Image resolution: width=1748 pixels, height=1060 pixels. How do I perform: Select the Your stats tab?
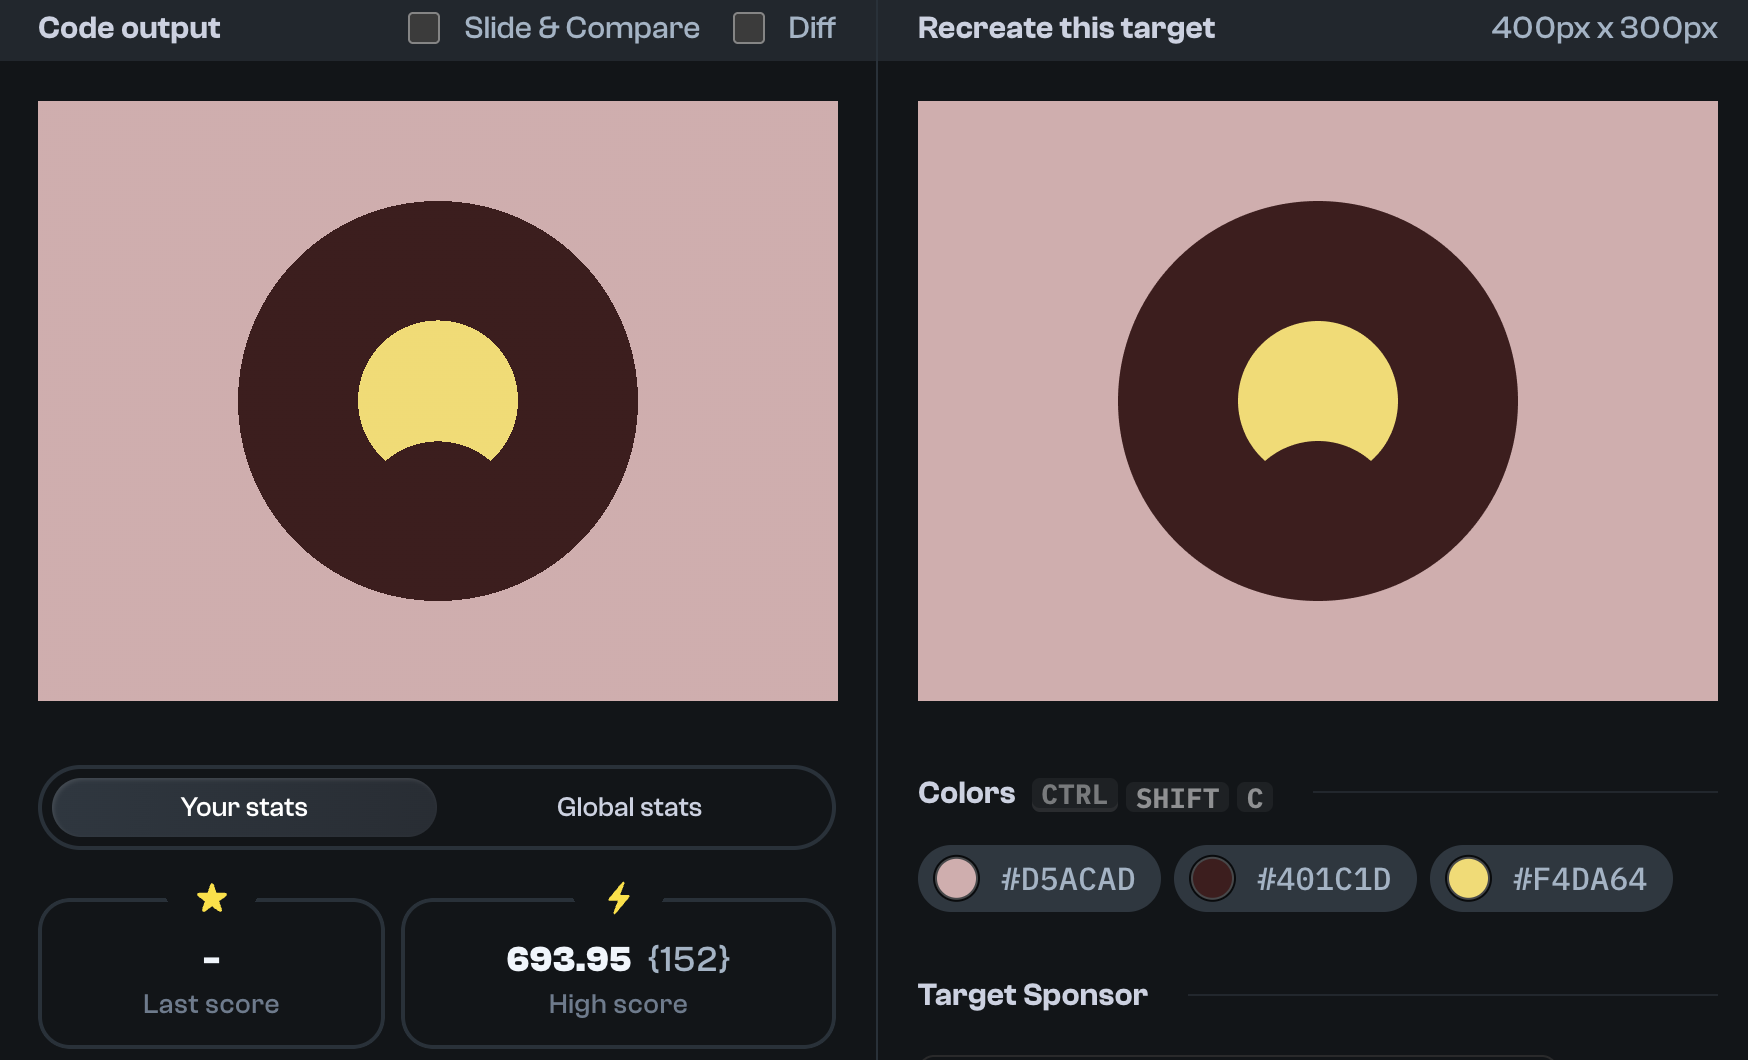pos(243,807)
